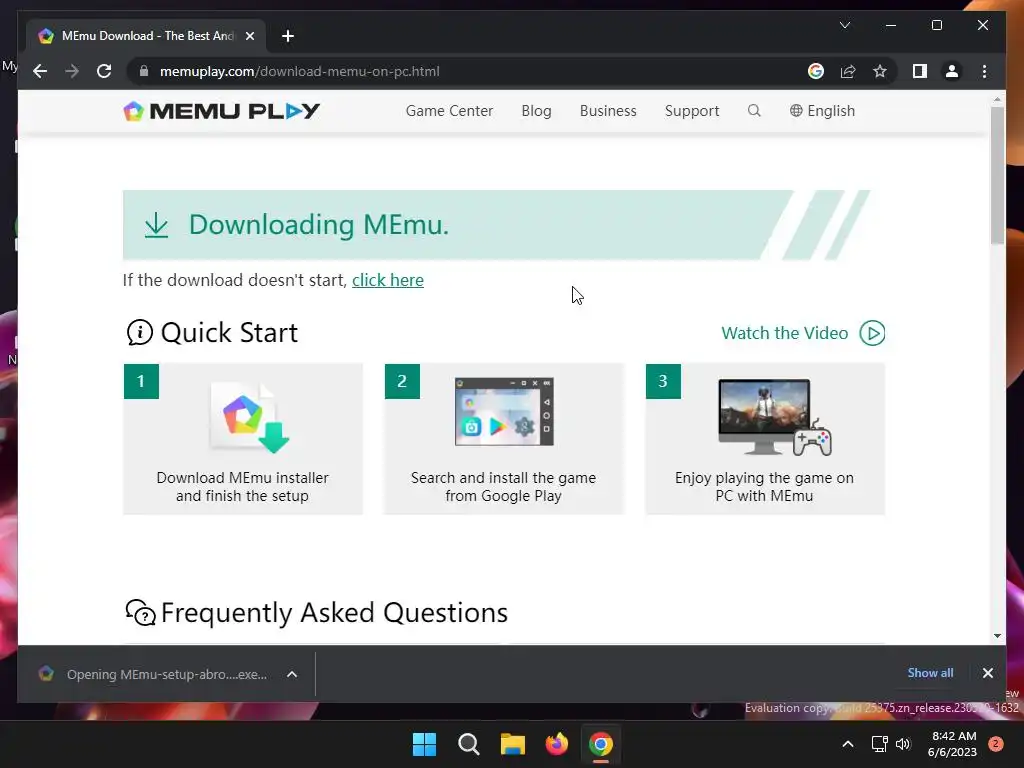Click the Watch the Video link
Viewport: 1024px width, 768px height.
coord(784,333)
